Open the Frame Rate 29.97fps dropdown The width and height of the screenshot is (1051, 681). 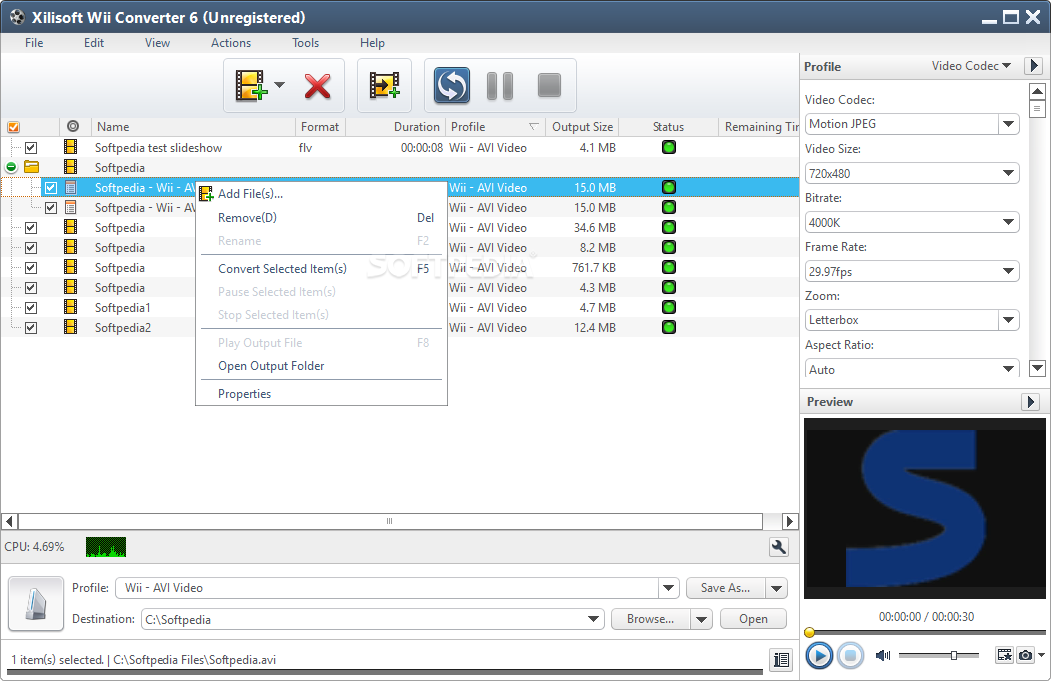tap(1008, 271)
